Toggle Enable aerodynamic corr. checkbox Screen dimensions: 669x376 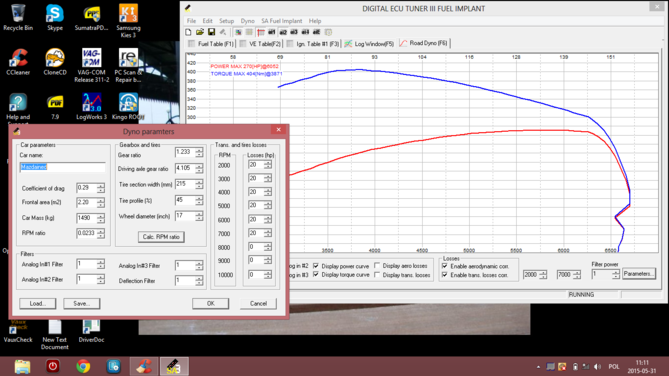click(x=445, y=266)
